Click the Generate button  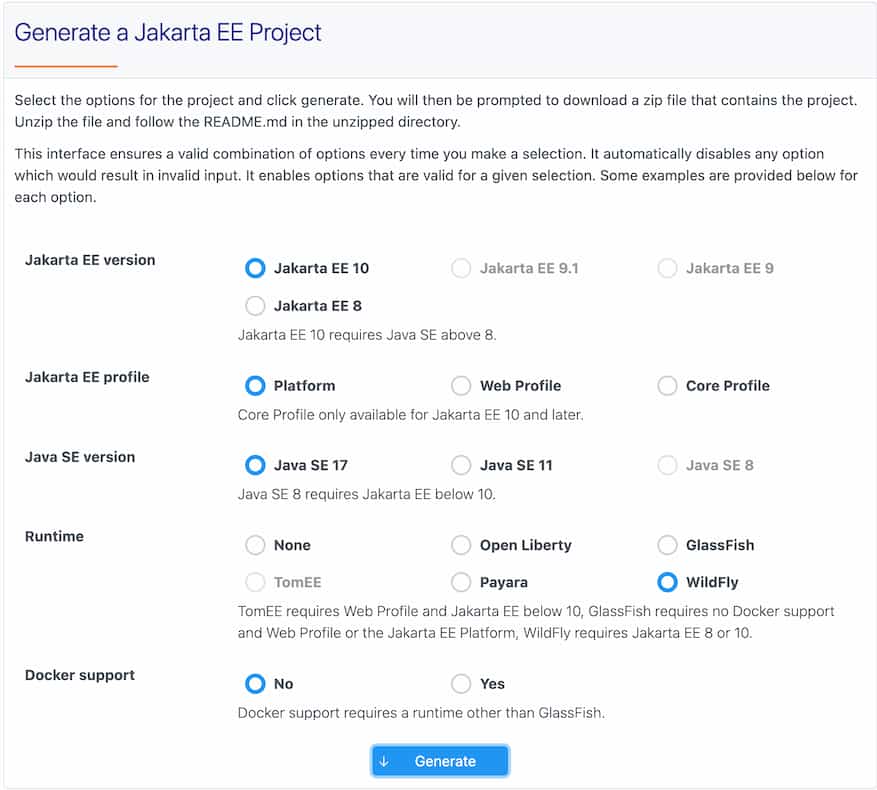pyautogui.click(x=440, y=761)
